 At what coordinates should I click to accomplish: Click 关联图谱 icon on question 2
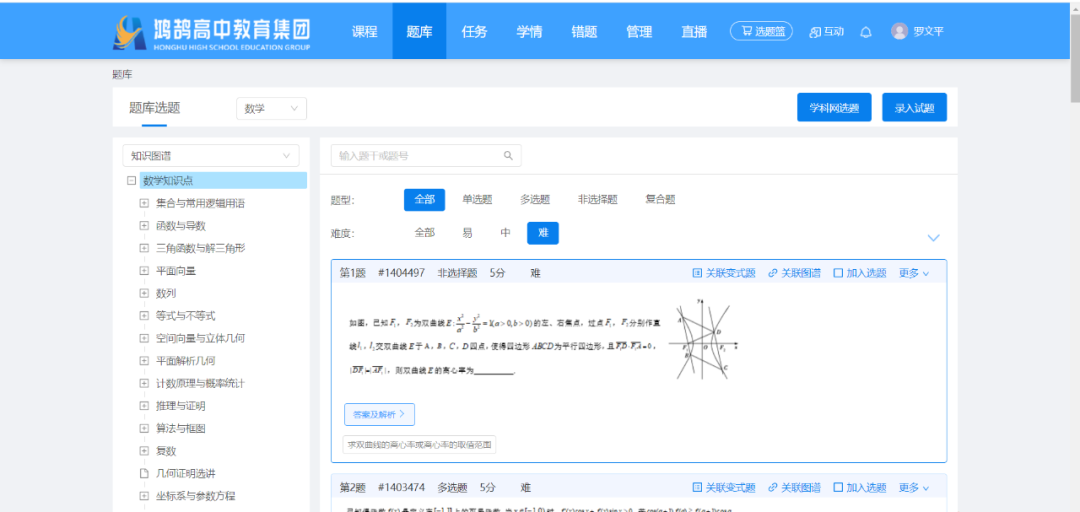click(x=773, y=488)
